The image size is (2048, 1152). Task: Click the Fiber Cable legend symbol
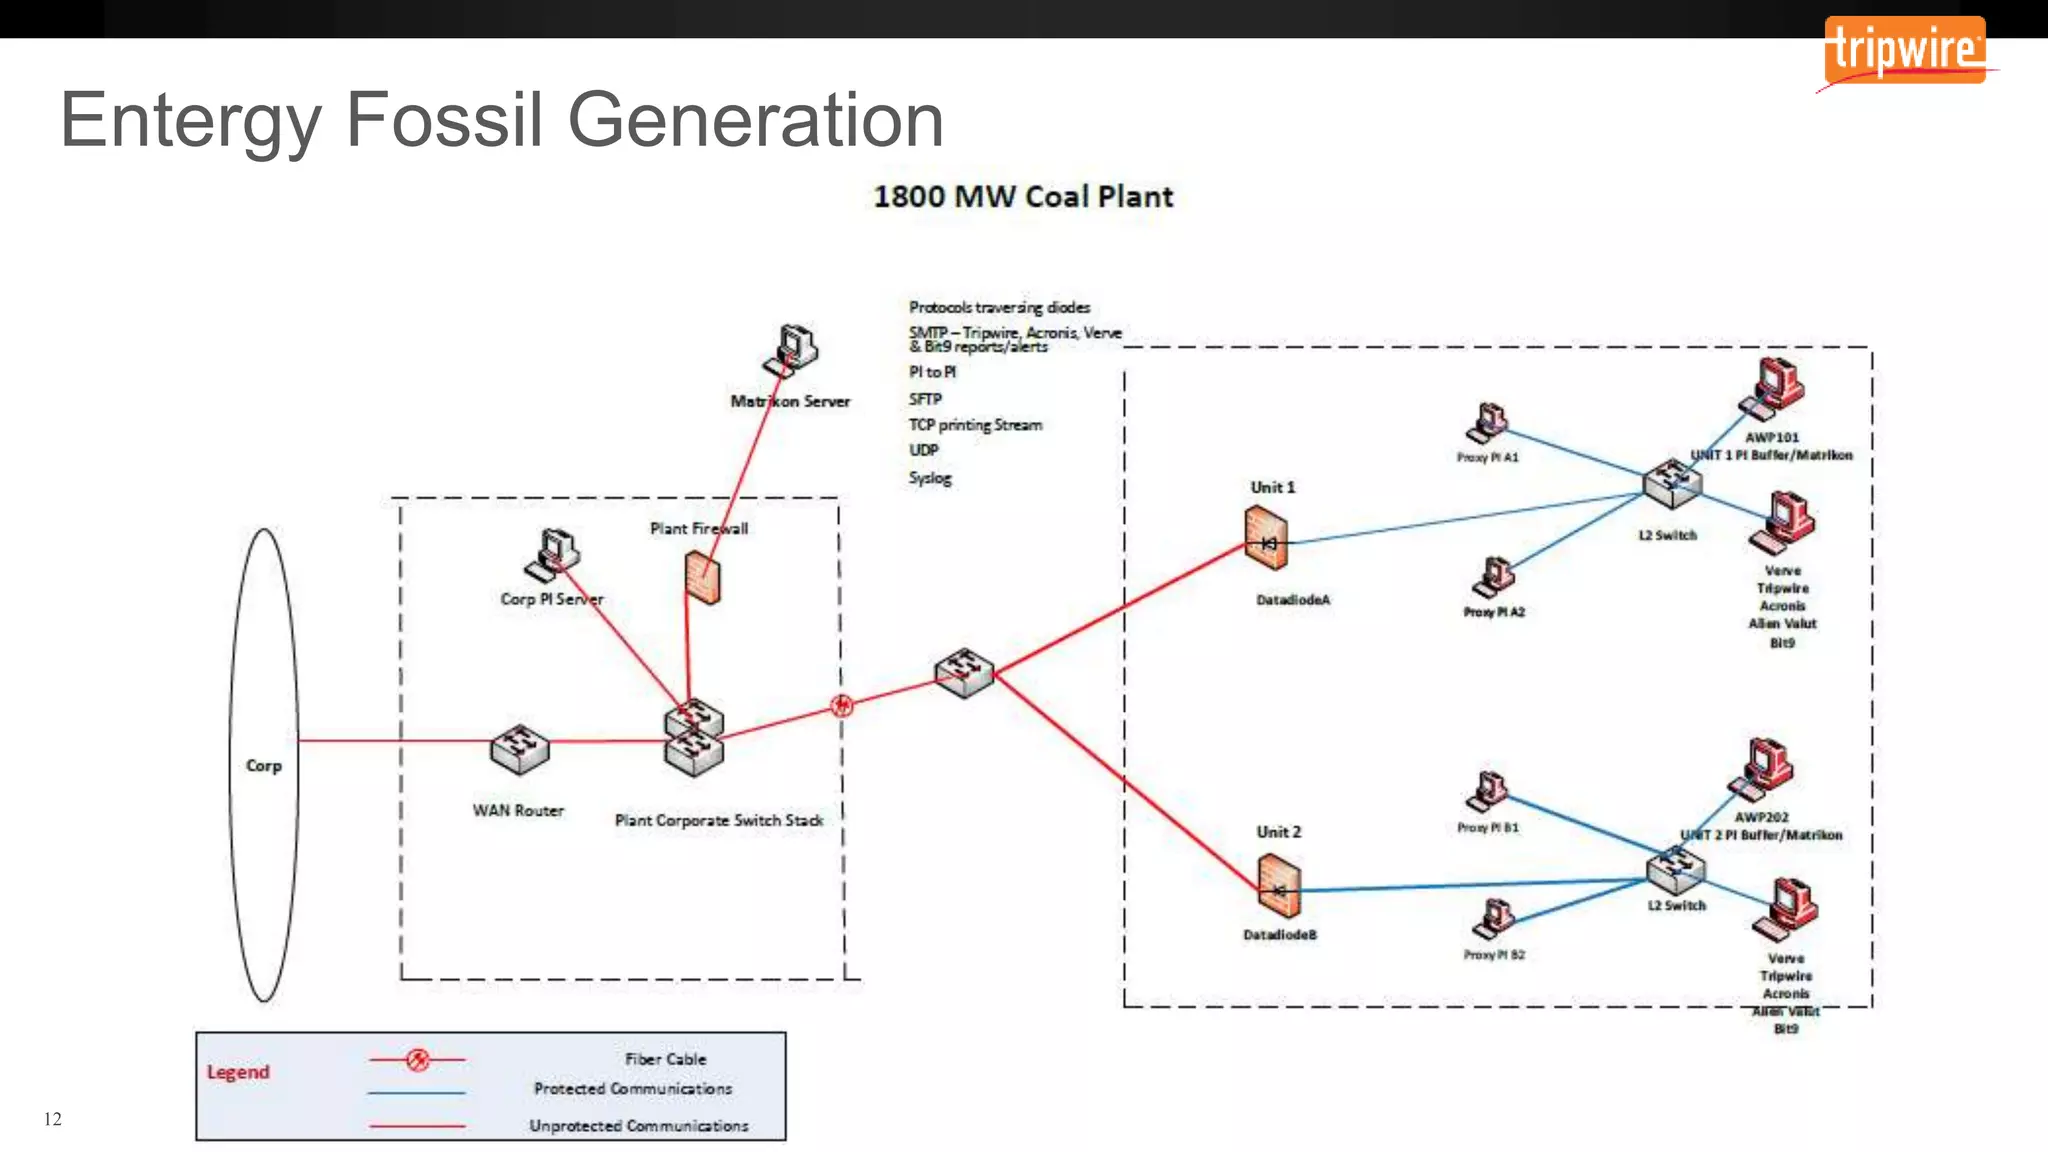[x=418, y=1059]
